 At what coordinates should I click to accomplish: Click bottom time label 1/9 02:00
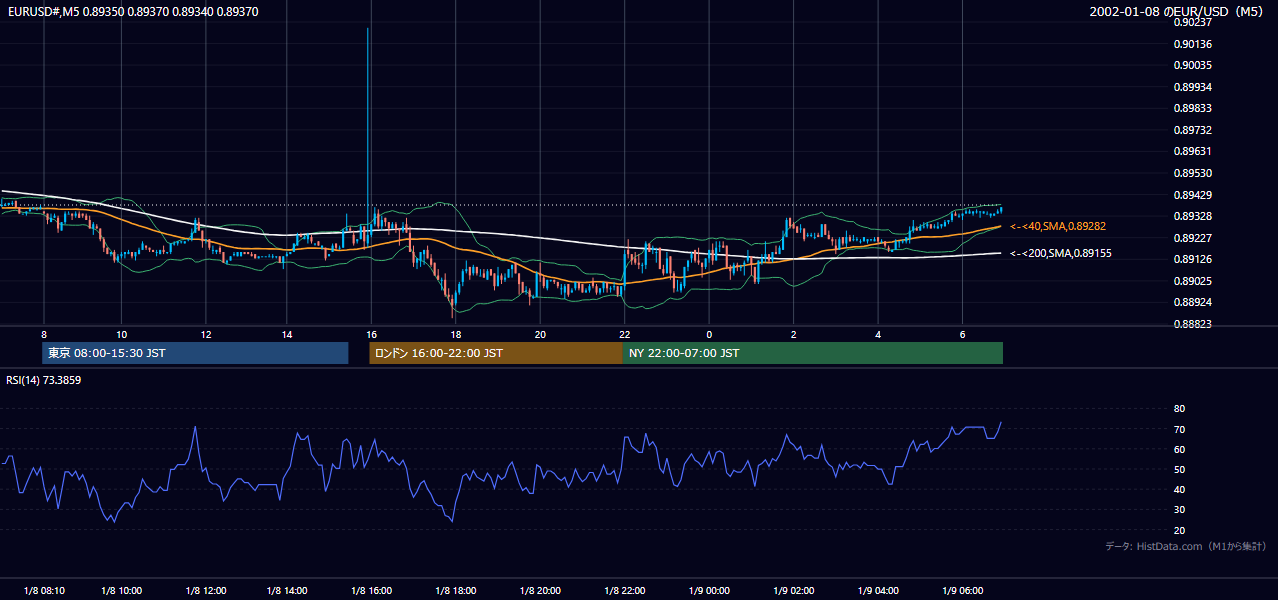[x=793, y=590]
